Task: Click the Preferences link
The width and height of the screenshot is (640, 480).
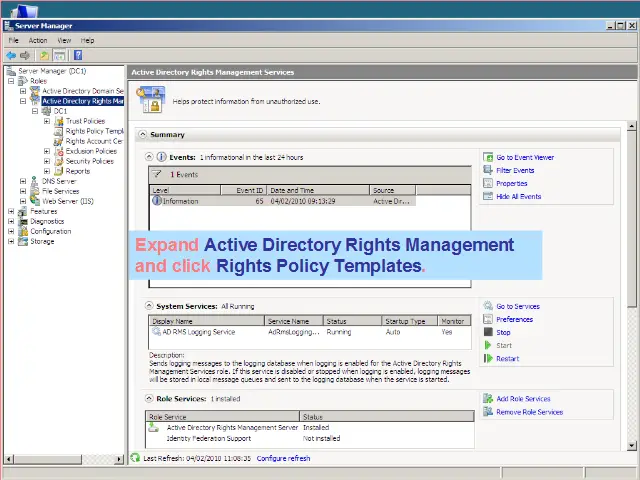Action: tap(515, 320)
